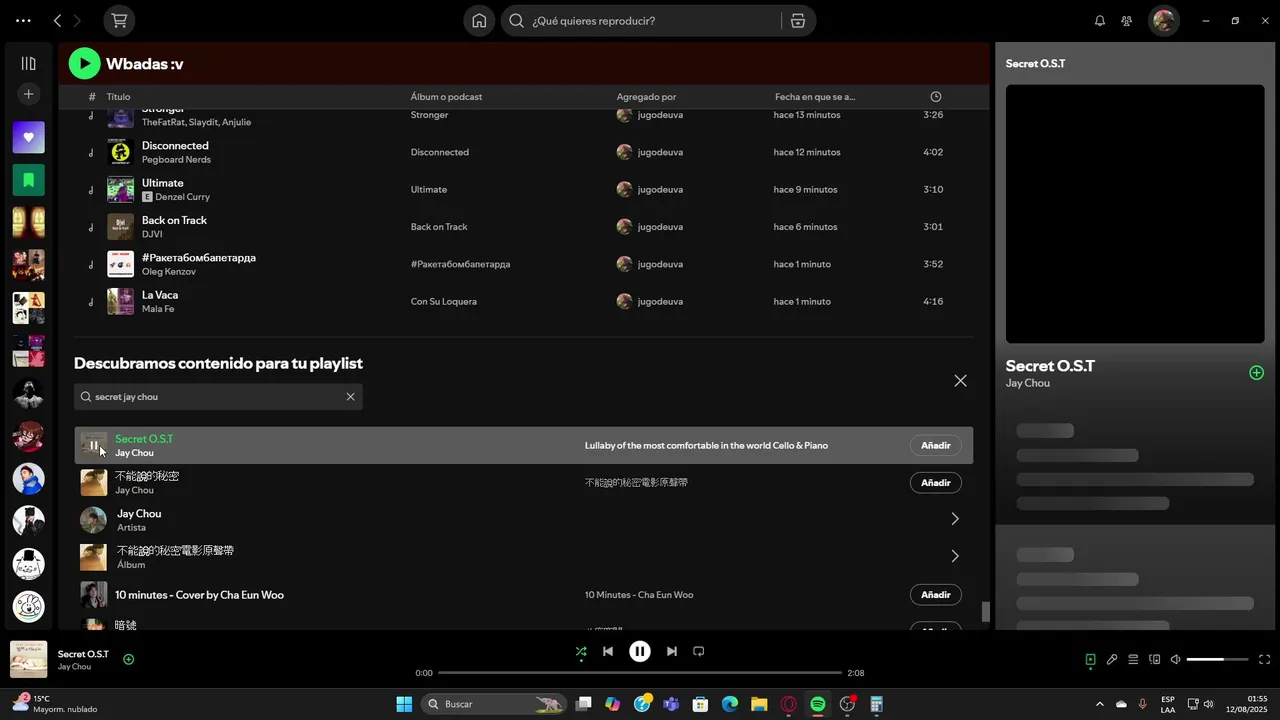Sort by duration clock icon
Image resolution: width=1280 pixels, height=720 pixels.
click(x=936, y=97)
